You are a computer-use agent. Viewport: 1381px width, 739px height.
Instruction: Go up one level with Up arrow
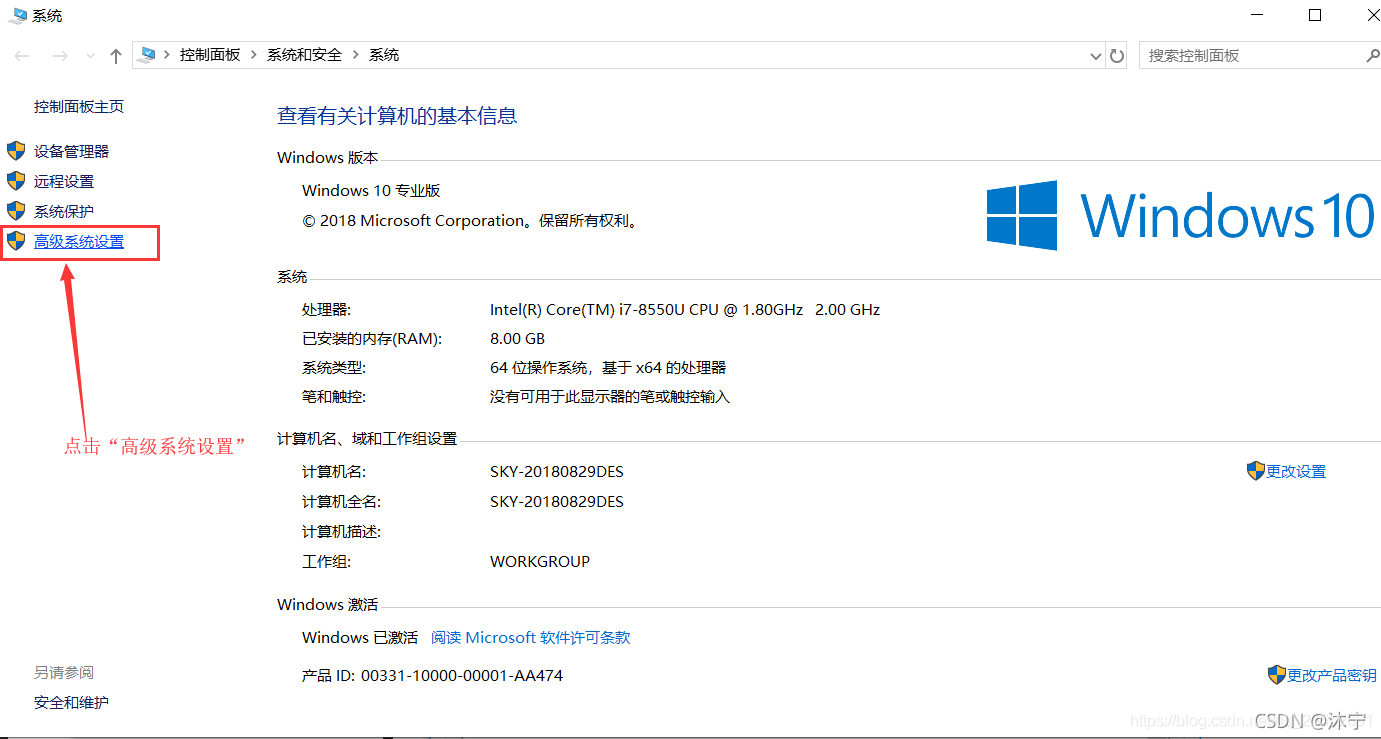click(x=116, y=56)
